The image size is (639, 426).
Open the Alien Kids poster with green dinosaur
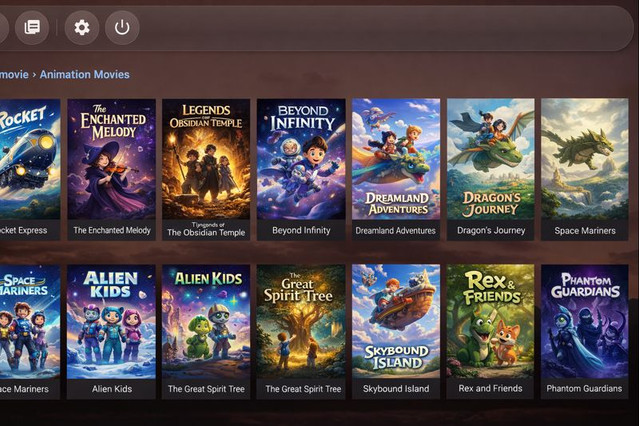click(206, 322)
